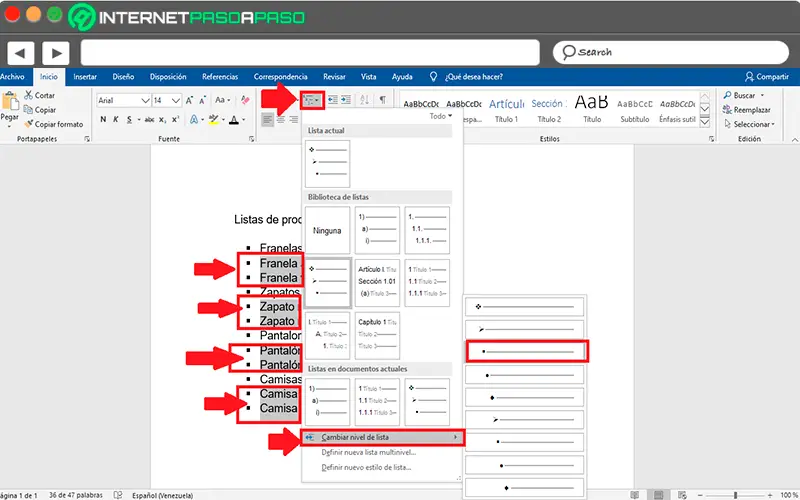
Task: Click the zoom in plus icon
Action: 770,495
